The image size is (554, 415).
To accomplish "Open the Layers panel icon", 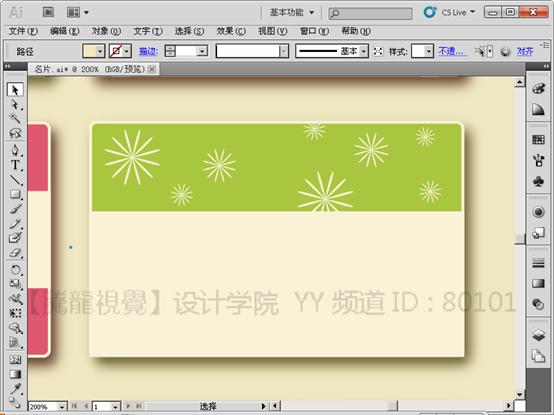I will pos(538,335).
